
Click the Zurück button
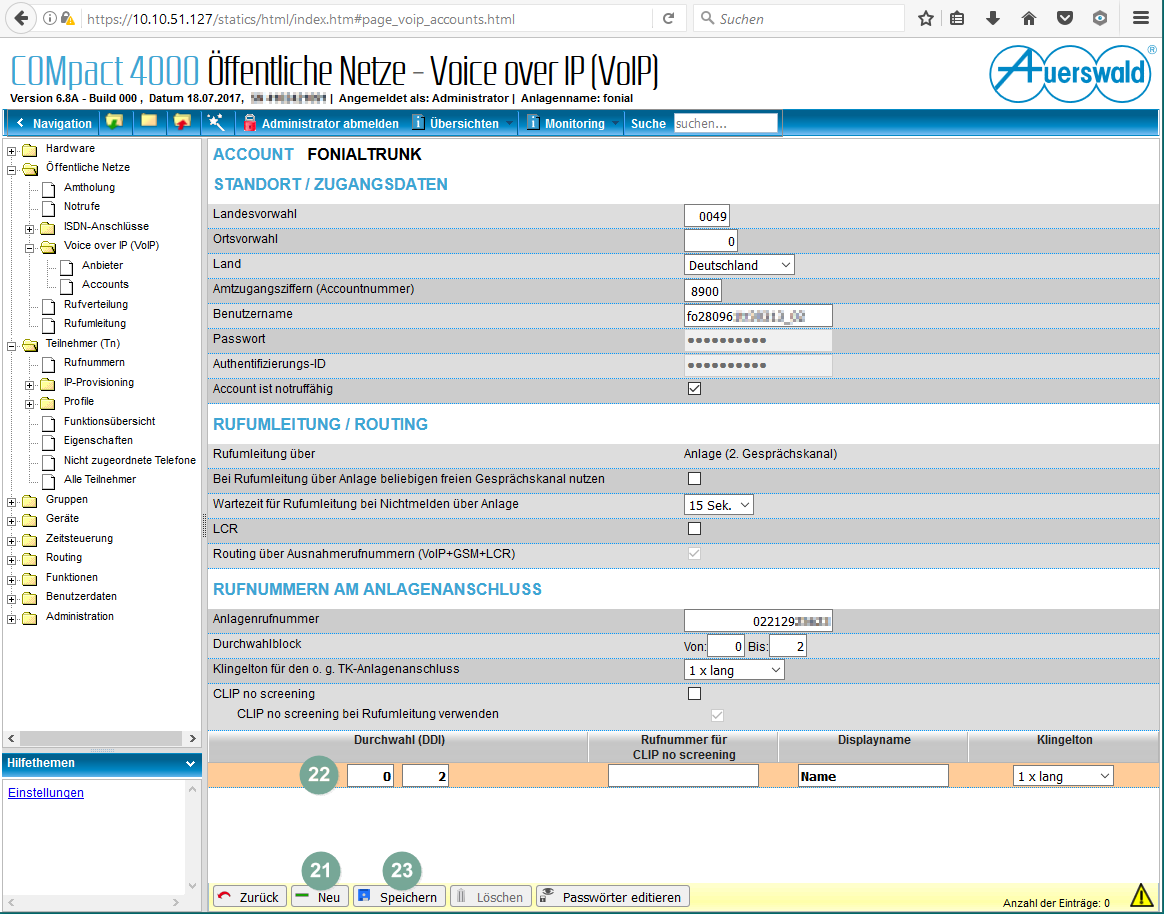(249, 896)
